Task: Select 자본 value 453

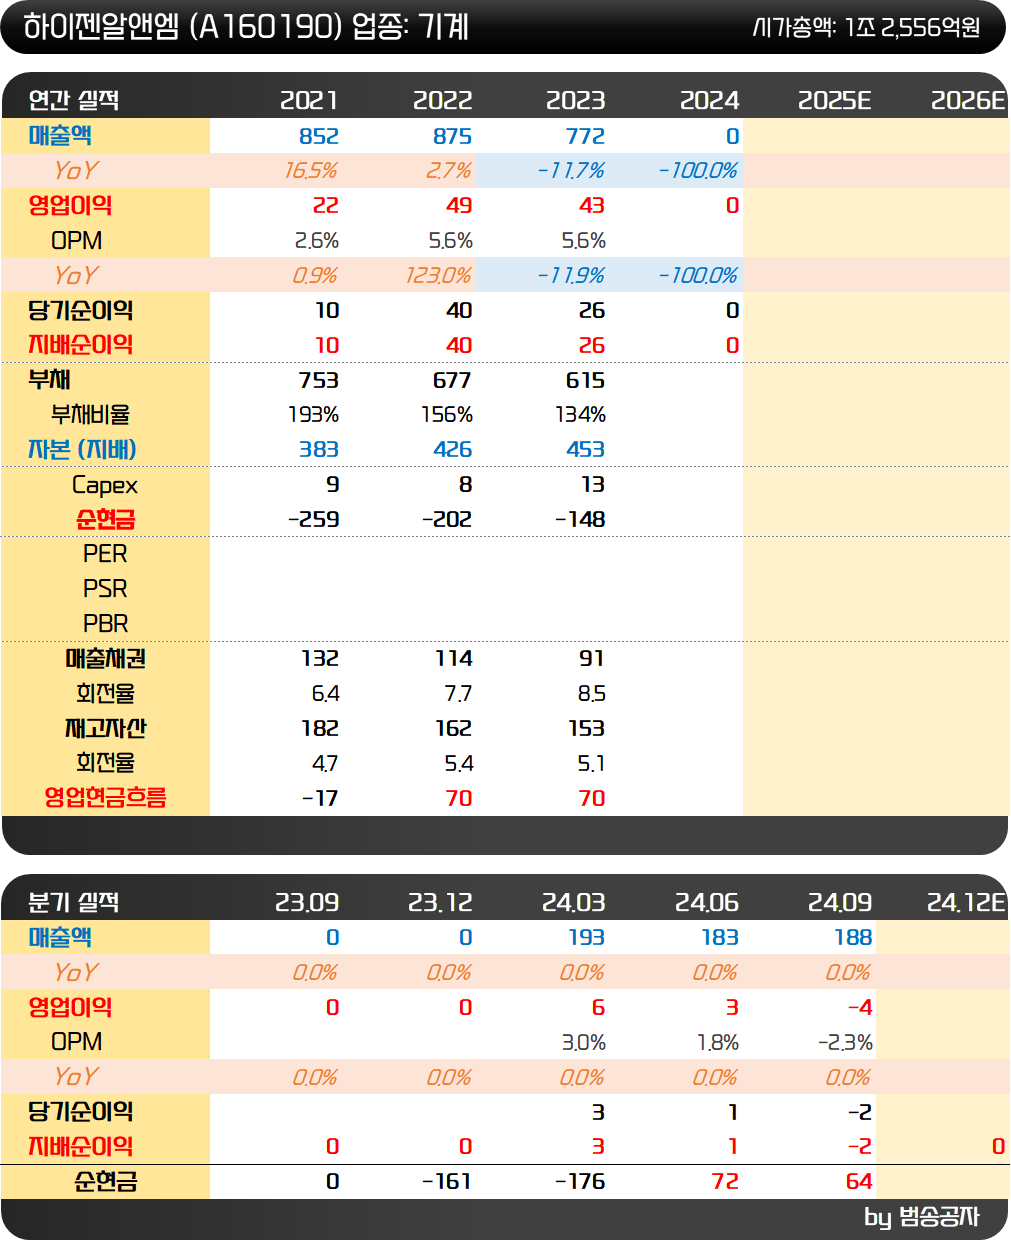Action: pyautogui.click(x=585, y=450)
